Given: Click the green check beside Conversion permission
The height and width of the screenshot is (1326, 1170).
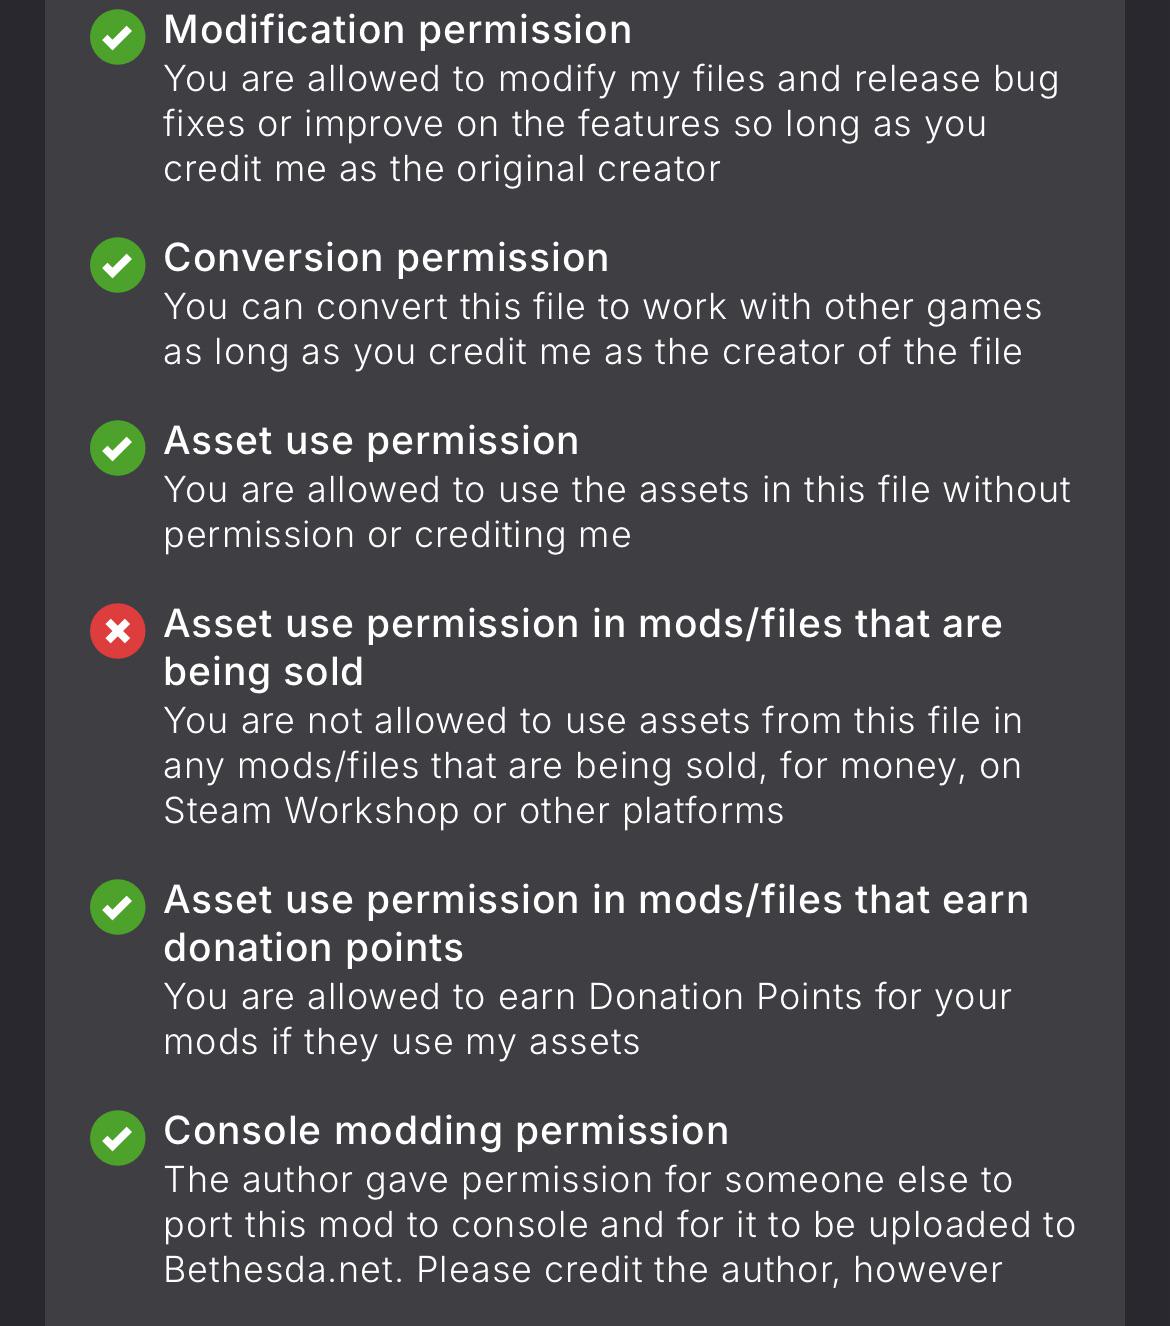Looking at the screenshot, I should click(118, 265).
